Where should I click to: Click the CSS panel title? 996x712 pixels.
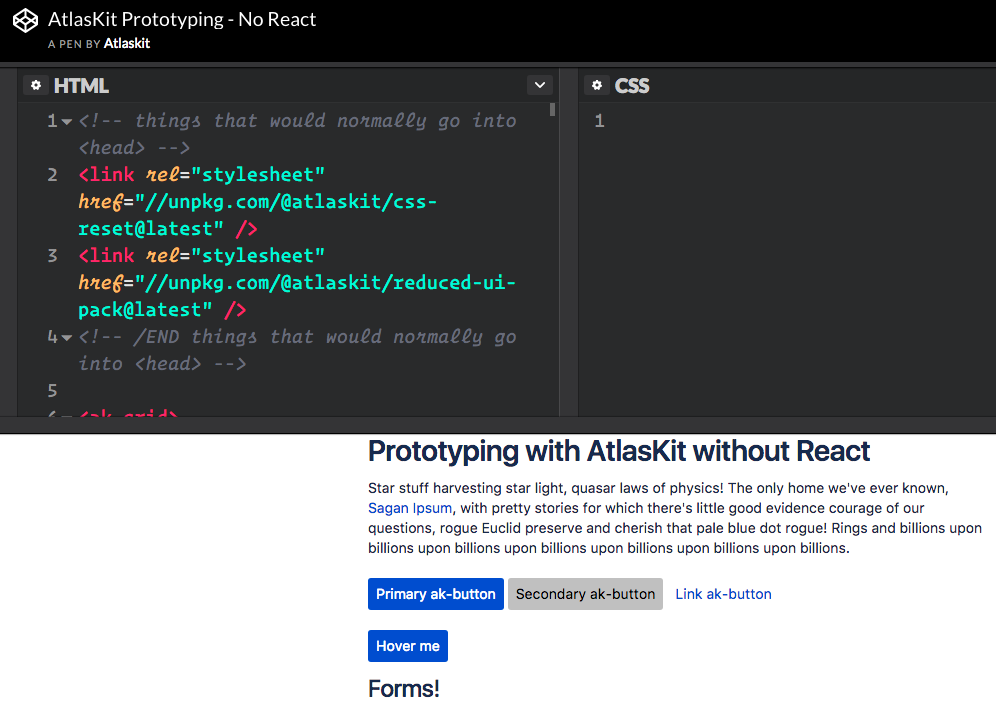632,86
